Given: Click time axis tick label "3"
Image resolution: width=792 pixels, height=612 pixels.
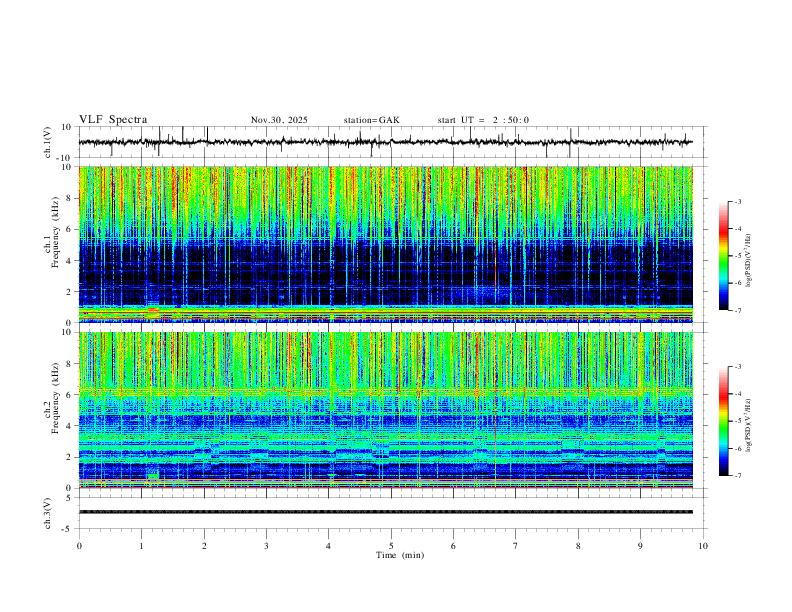Looking at the screenshot, I should (x=266, y=546).
